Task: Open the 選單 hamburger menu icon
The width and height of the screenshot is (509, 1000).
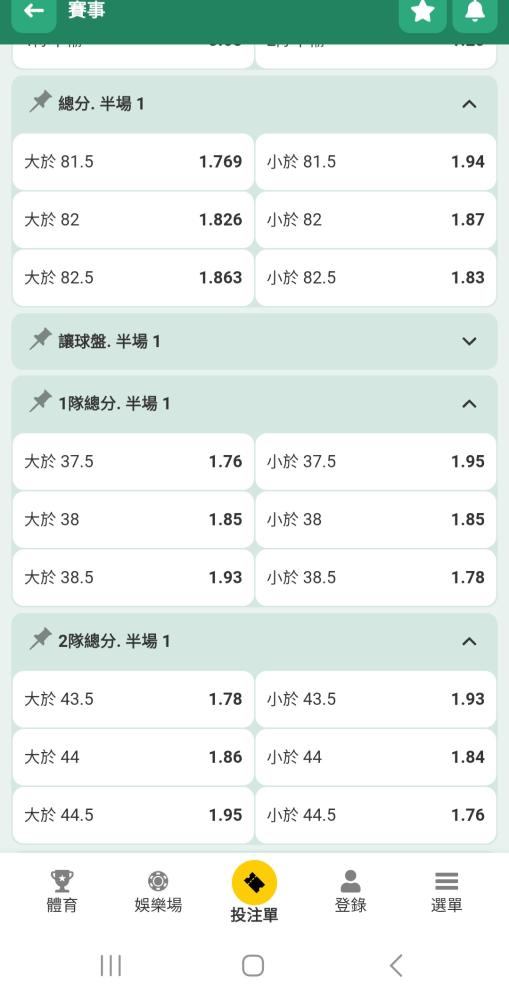Action: pyautogui.click(x=446, y=881)
